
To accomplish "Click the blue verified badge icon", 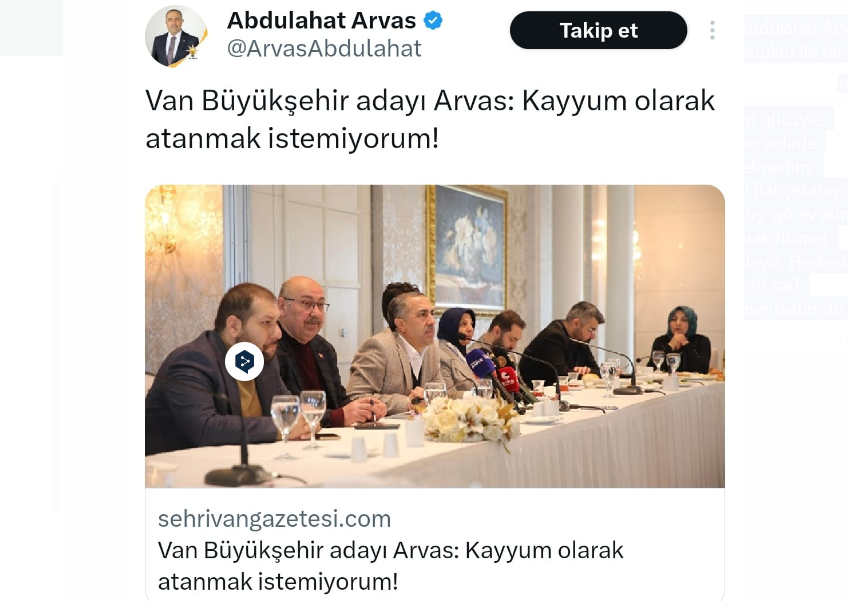I will pyautogui.click(x=433, y=21).
